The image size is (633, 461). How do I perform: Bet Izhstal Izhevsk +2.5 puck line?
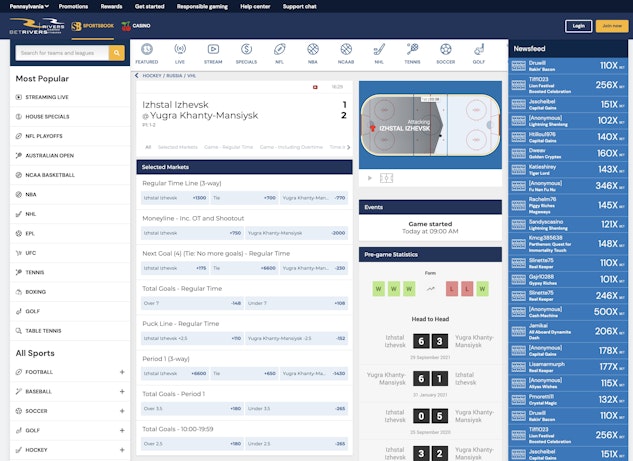192,338
